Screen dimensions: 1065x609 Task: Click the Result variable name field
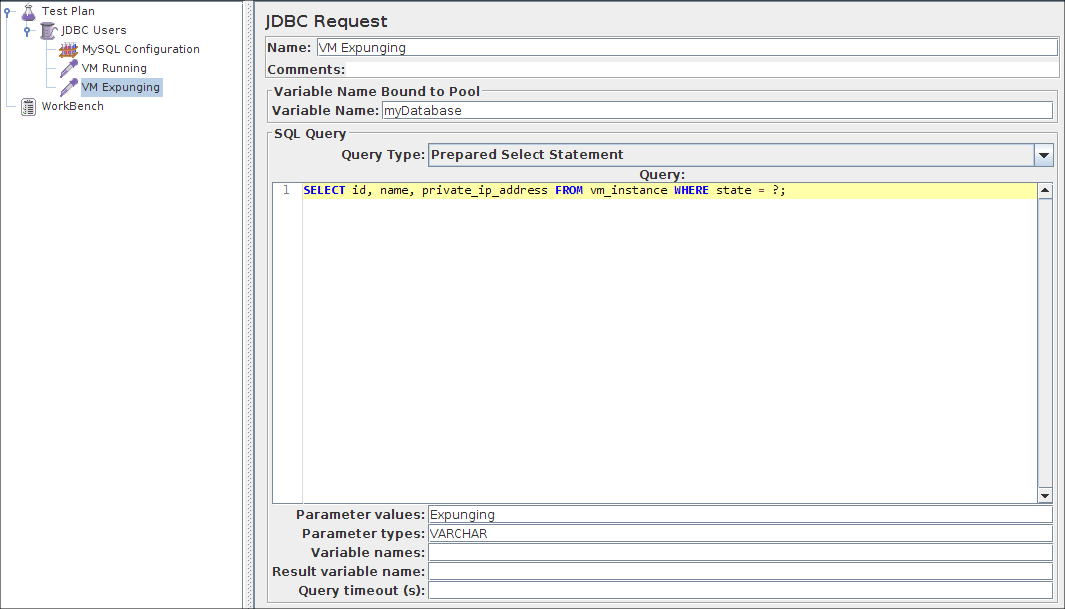(739, 572)
